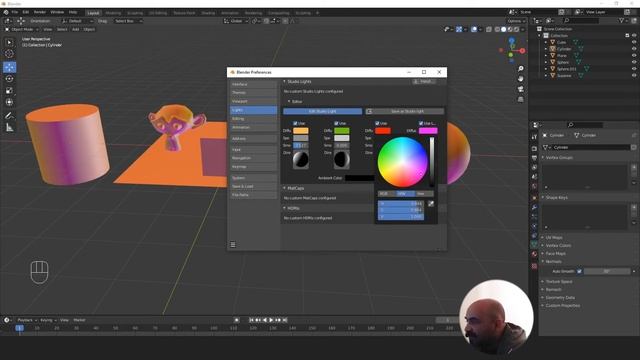Switch to rendered viewport shading
Screen dimensions: 640x360
(517, 29)
